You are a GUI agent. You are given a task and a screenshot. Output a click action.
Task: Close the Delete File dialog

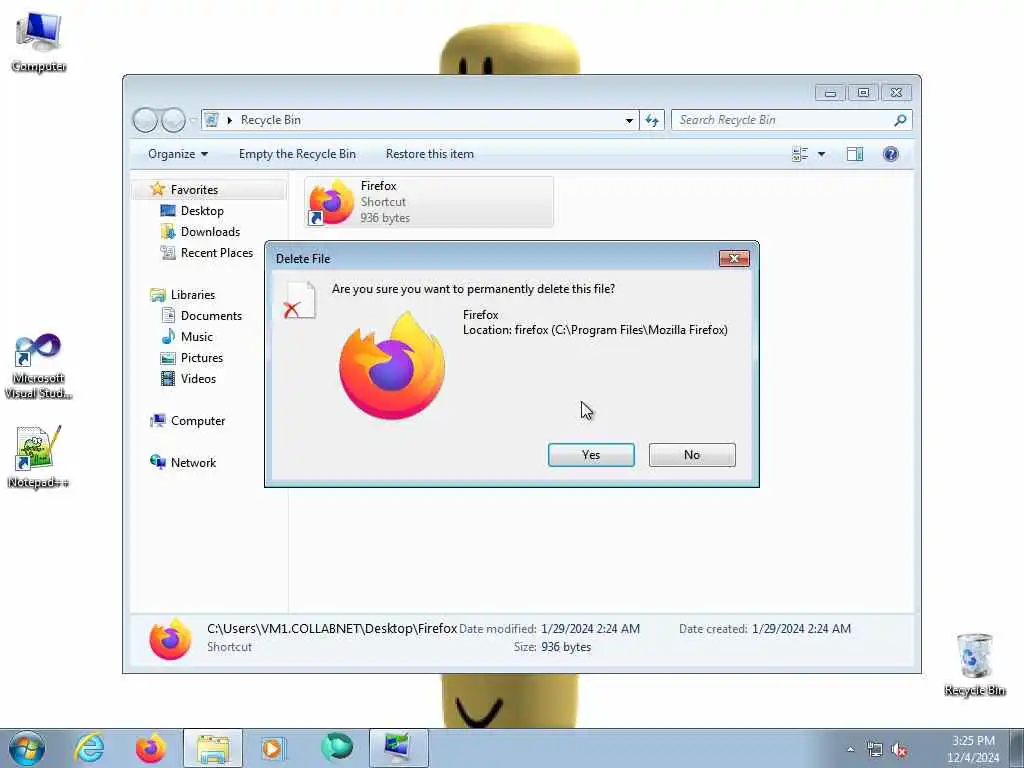pos(734,259)
